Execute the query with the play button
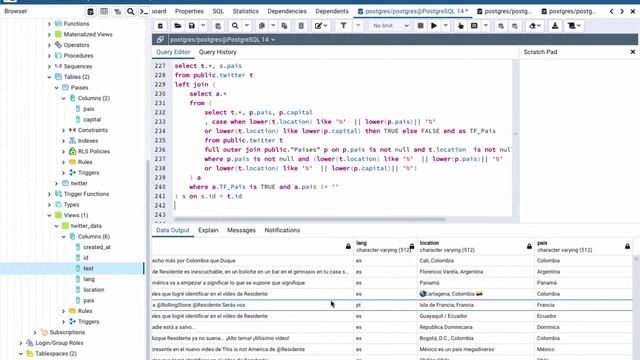Screen dimensions: 640x360 pyautogui.click(x=434, y=26)
